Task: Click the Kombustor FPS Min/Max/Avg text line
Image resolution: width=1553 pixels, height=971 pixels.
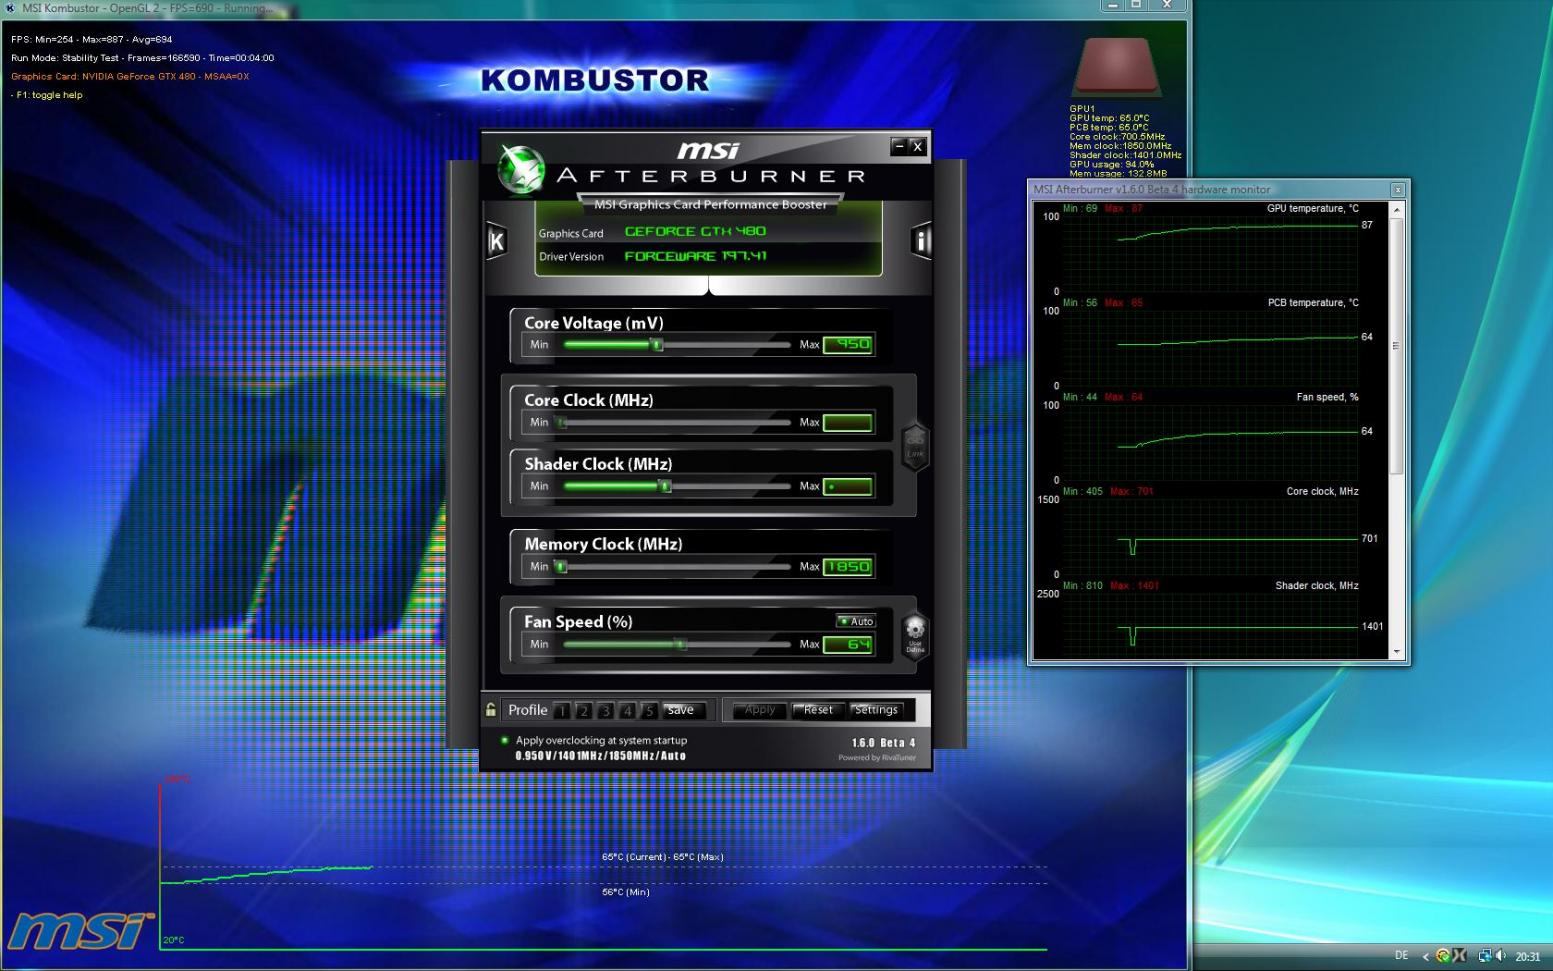Action: coord(92,40)
